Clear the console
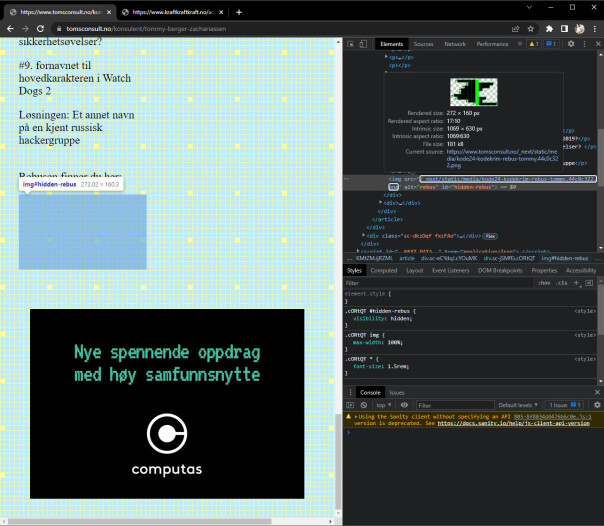Viewport: 604px width, 526px height. [364, 405]
